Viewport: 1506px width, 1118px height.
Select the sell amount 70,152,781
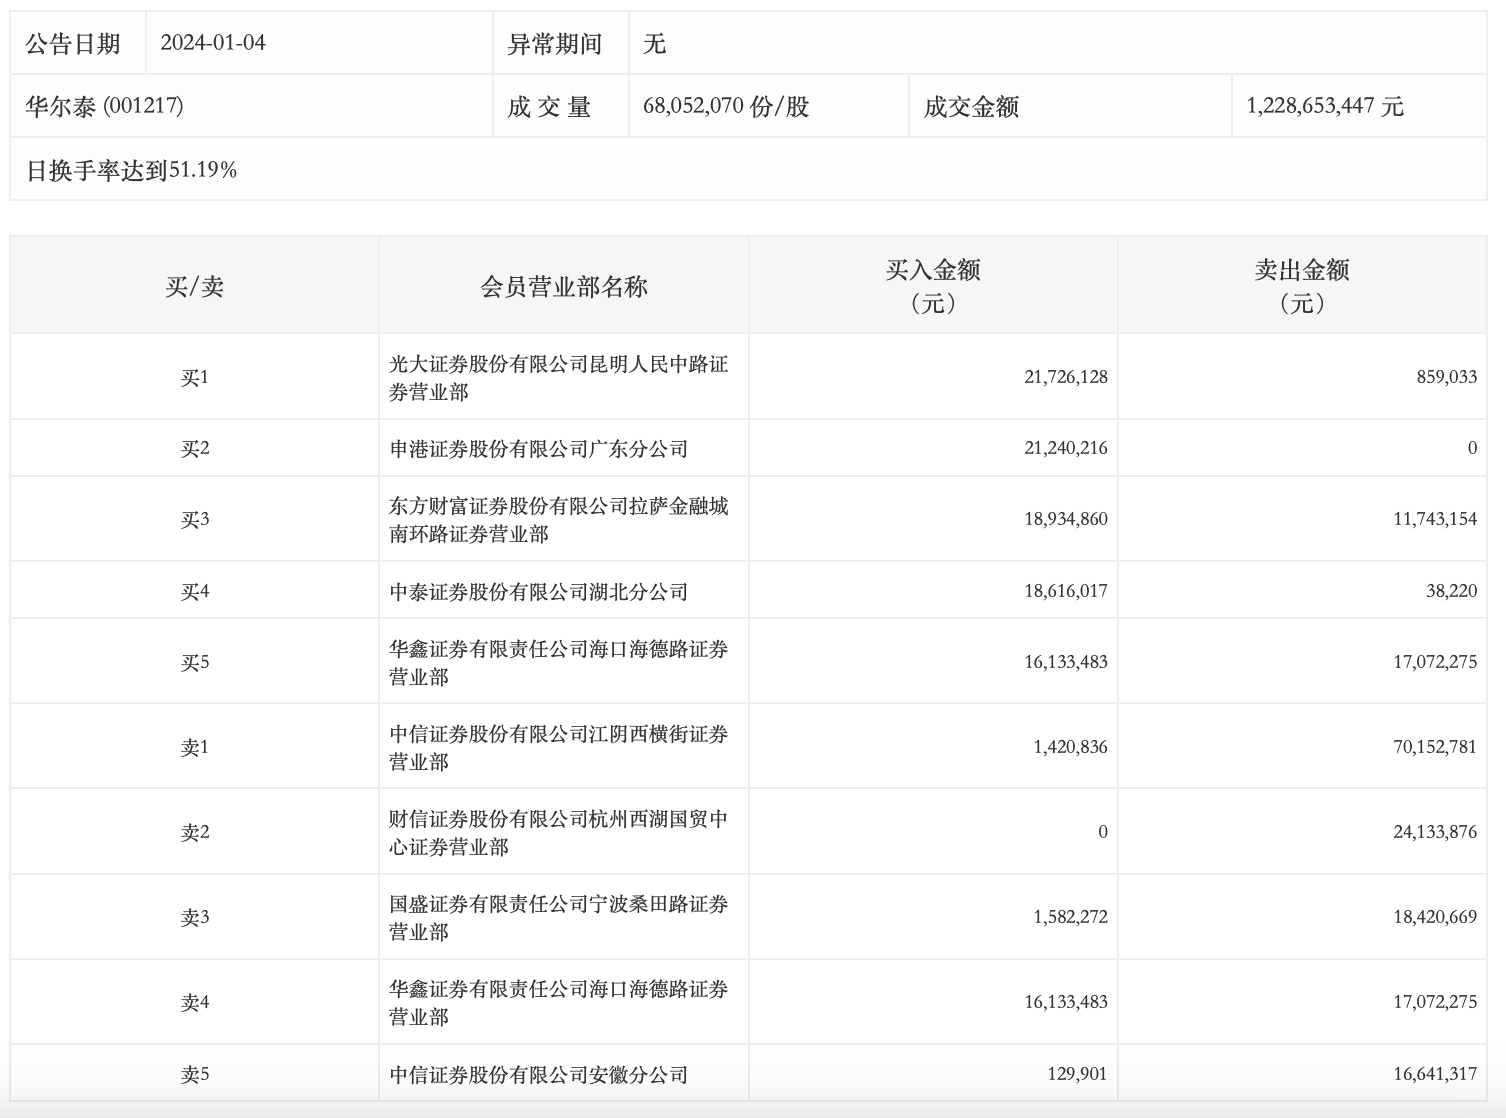pos(1434,747)
